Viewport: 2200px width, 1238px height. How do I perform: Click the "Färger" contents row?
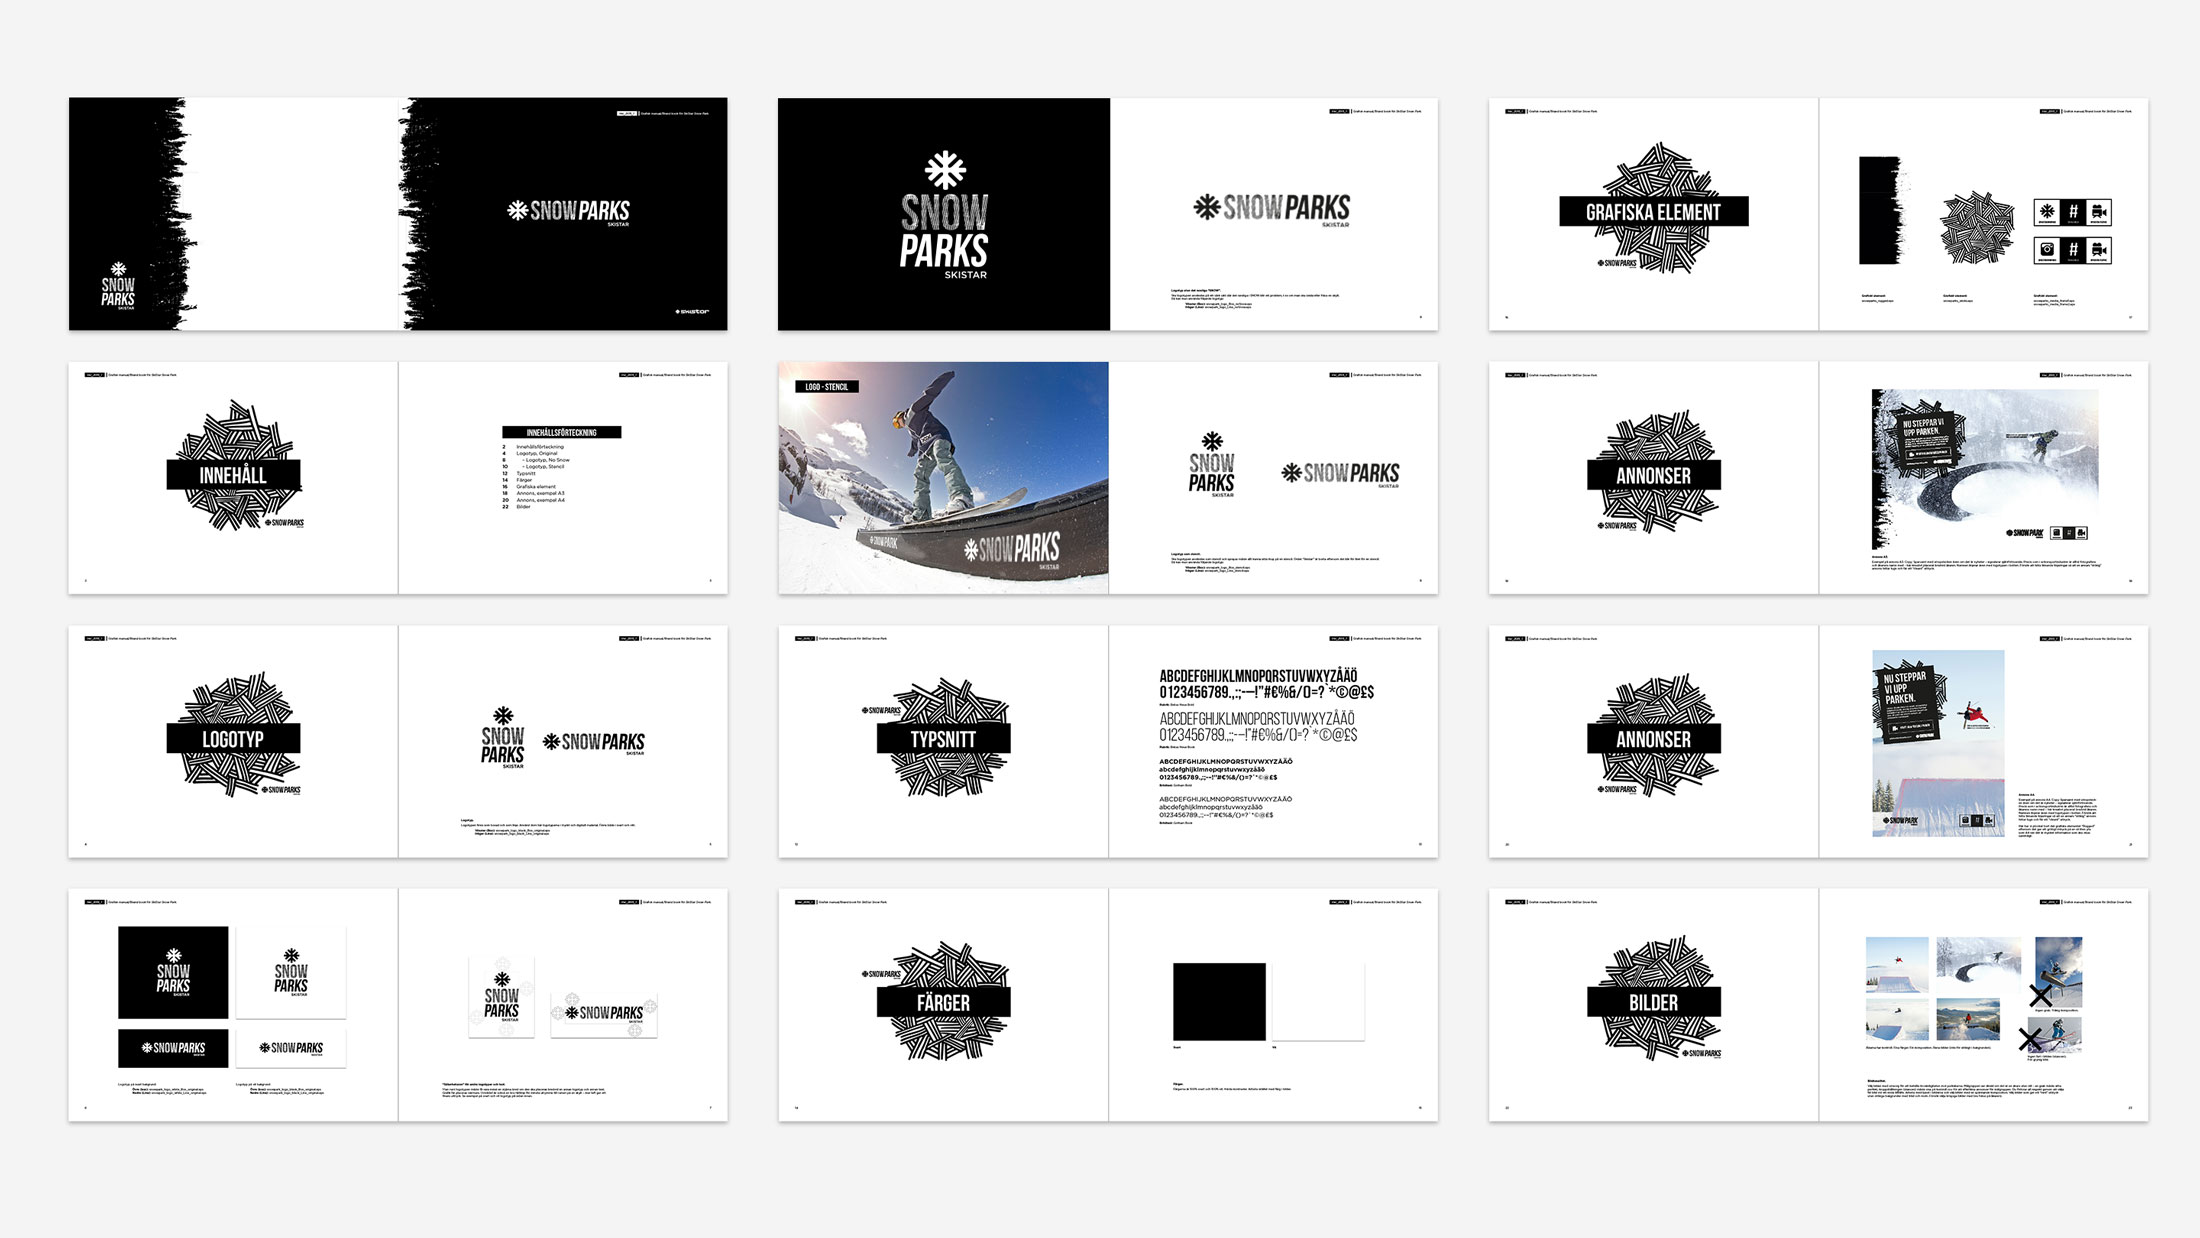[x=518, y=480]
